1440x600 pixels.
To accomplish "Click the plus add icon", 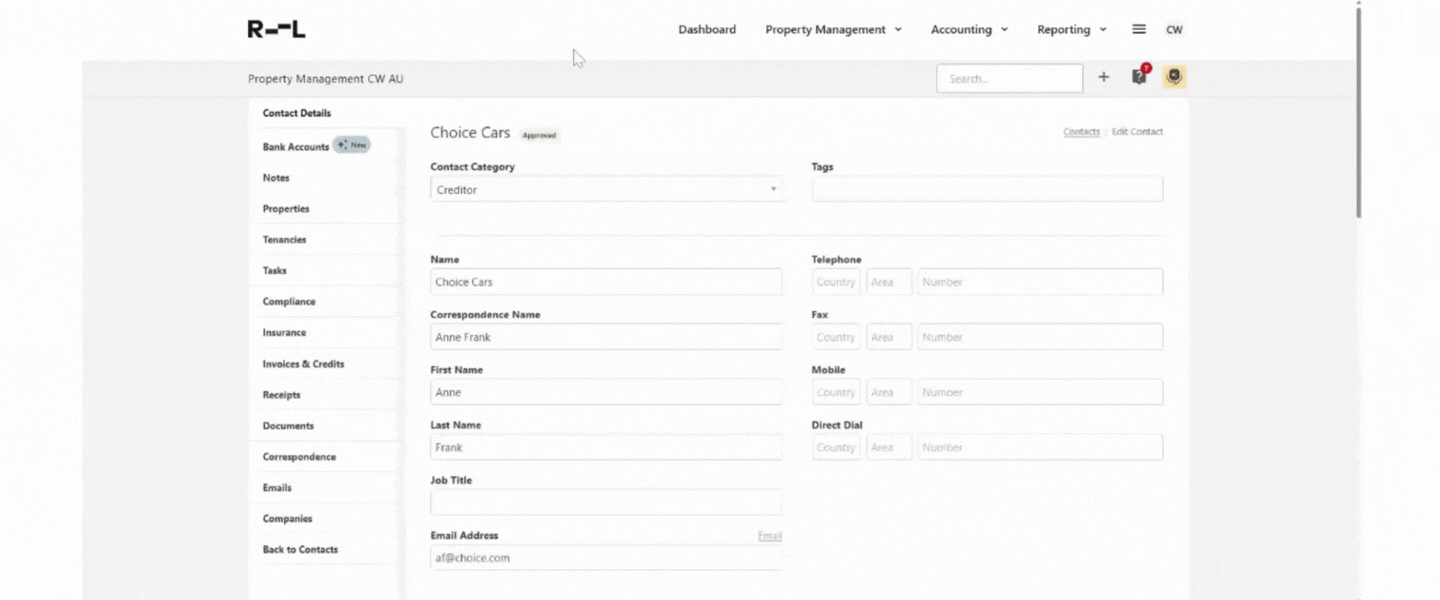I will pyautogui.click(x=1103, y=77).
